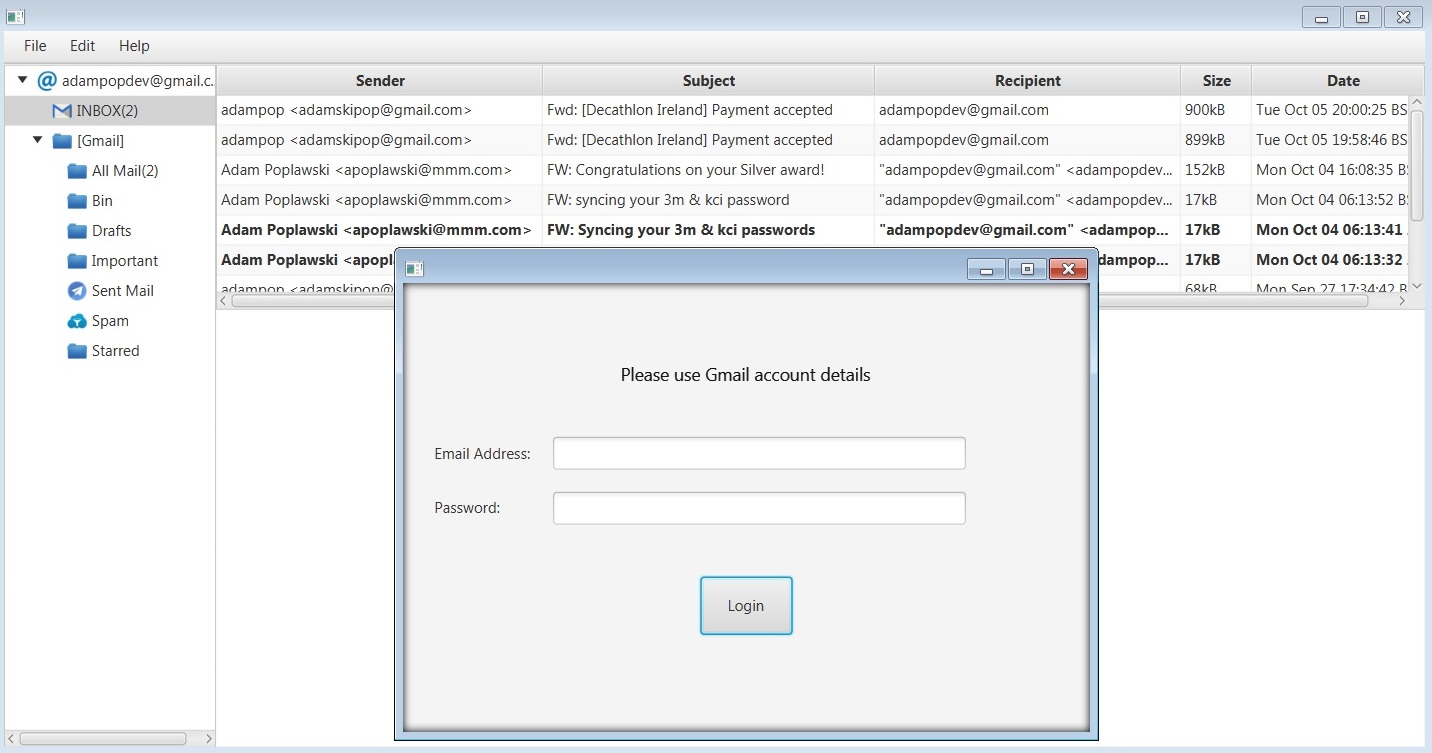The height and width of the screenshot is (753, 1432).
Task: Open the Important folder
Action: (x=125, y=261)
